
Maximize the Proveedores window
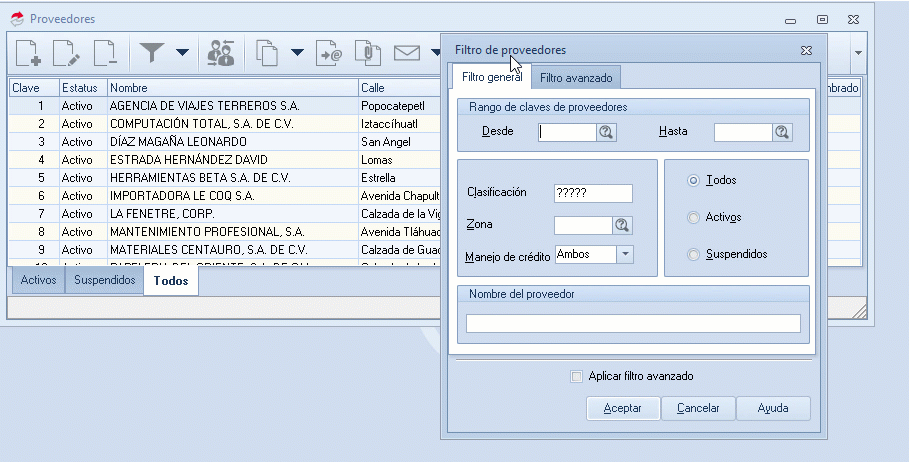822,20
